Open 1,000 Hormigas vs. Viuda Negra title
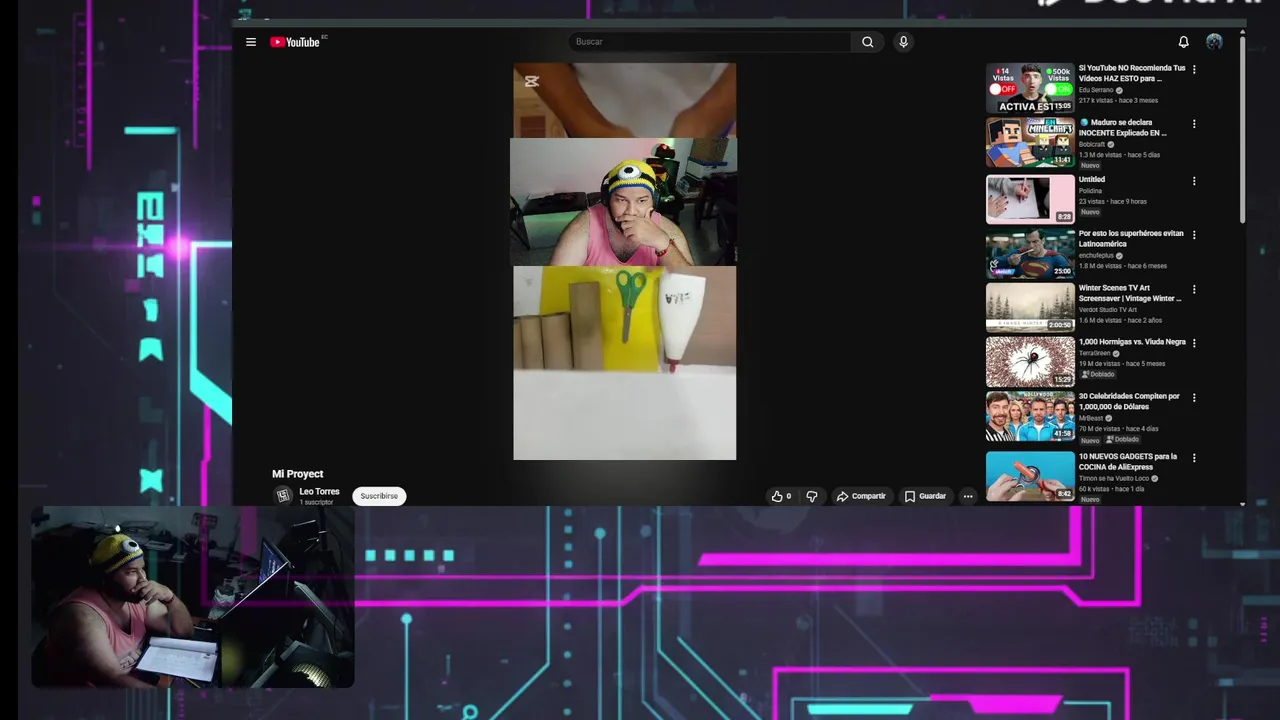 coord(1132,342)
